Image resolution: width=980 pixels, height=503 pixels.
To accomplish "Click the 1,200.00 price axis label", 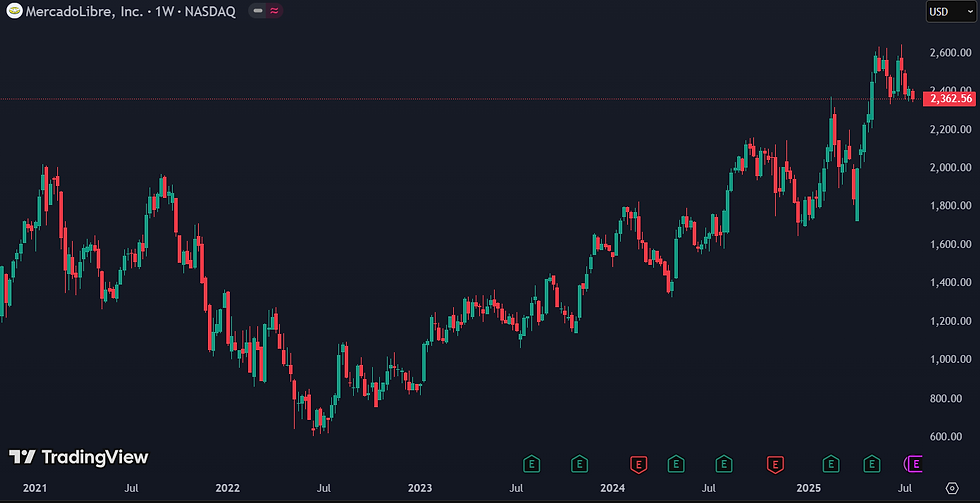I will 951,321.
